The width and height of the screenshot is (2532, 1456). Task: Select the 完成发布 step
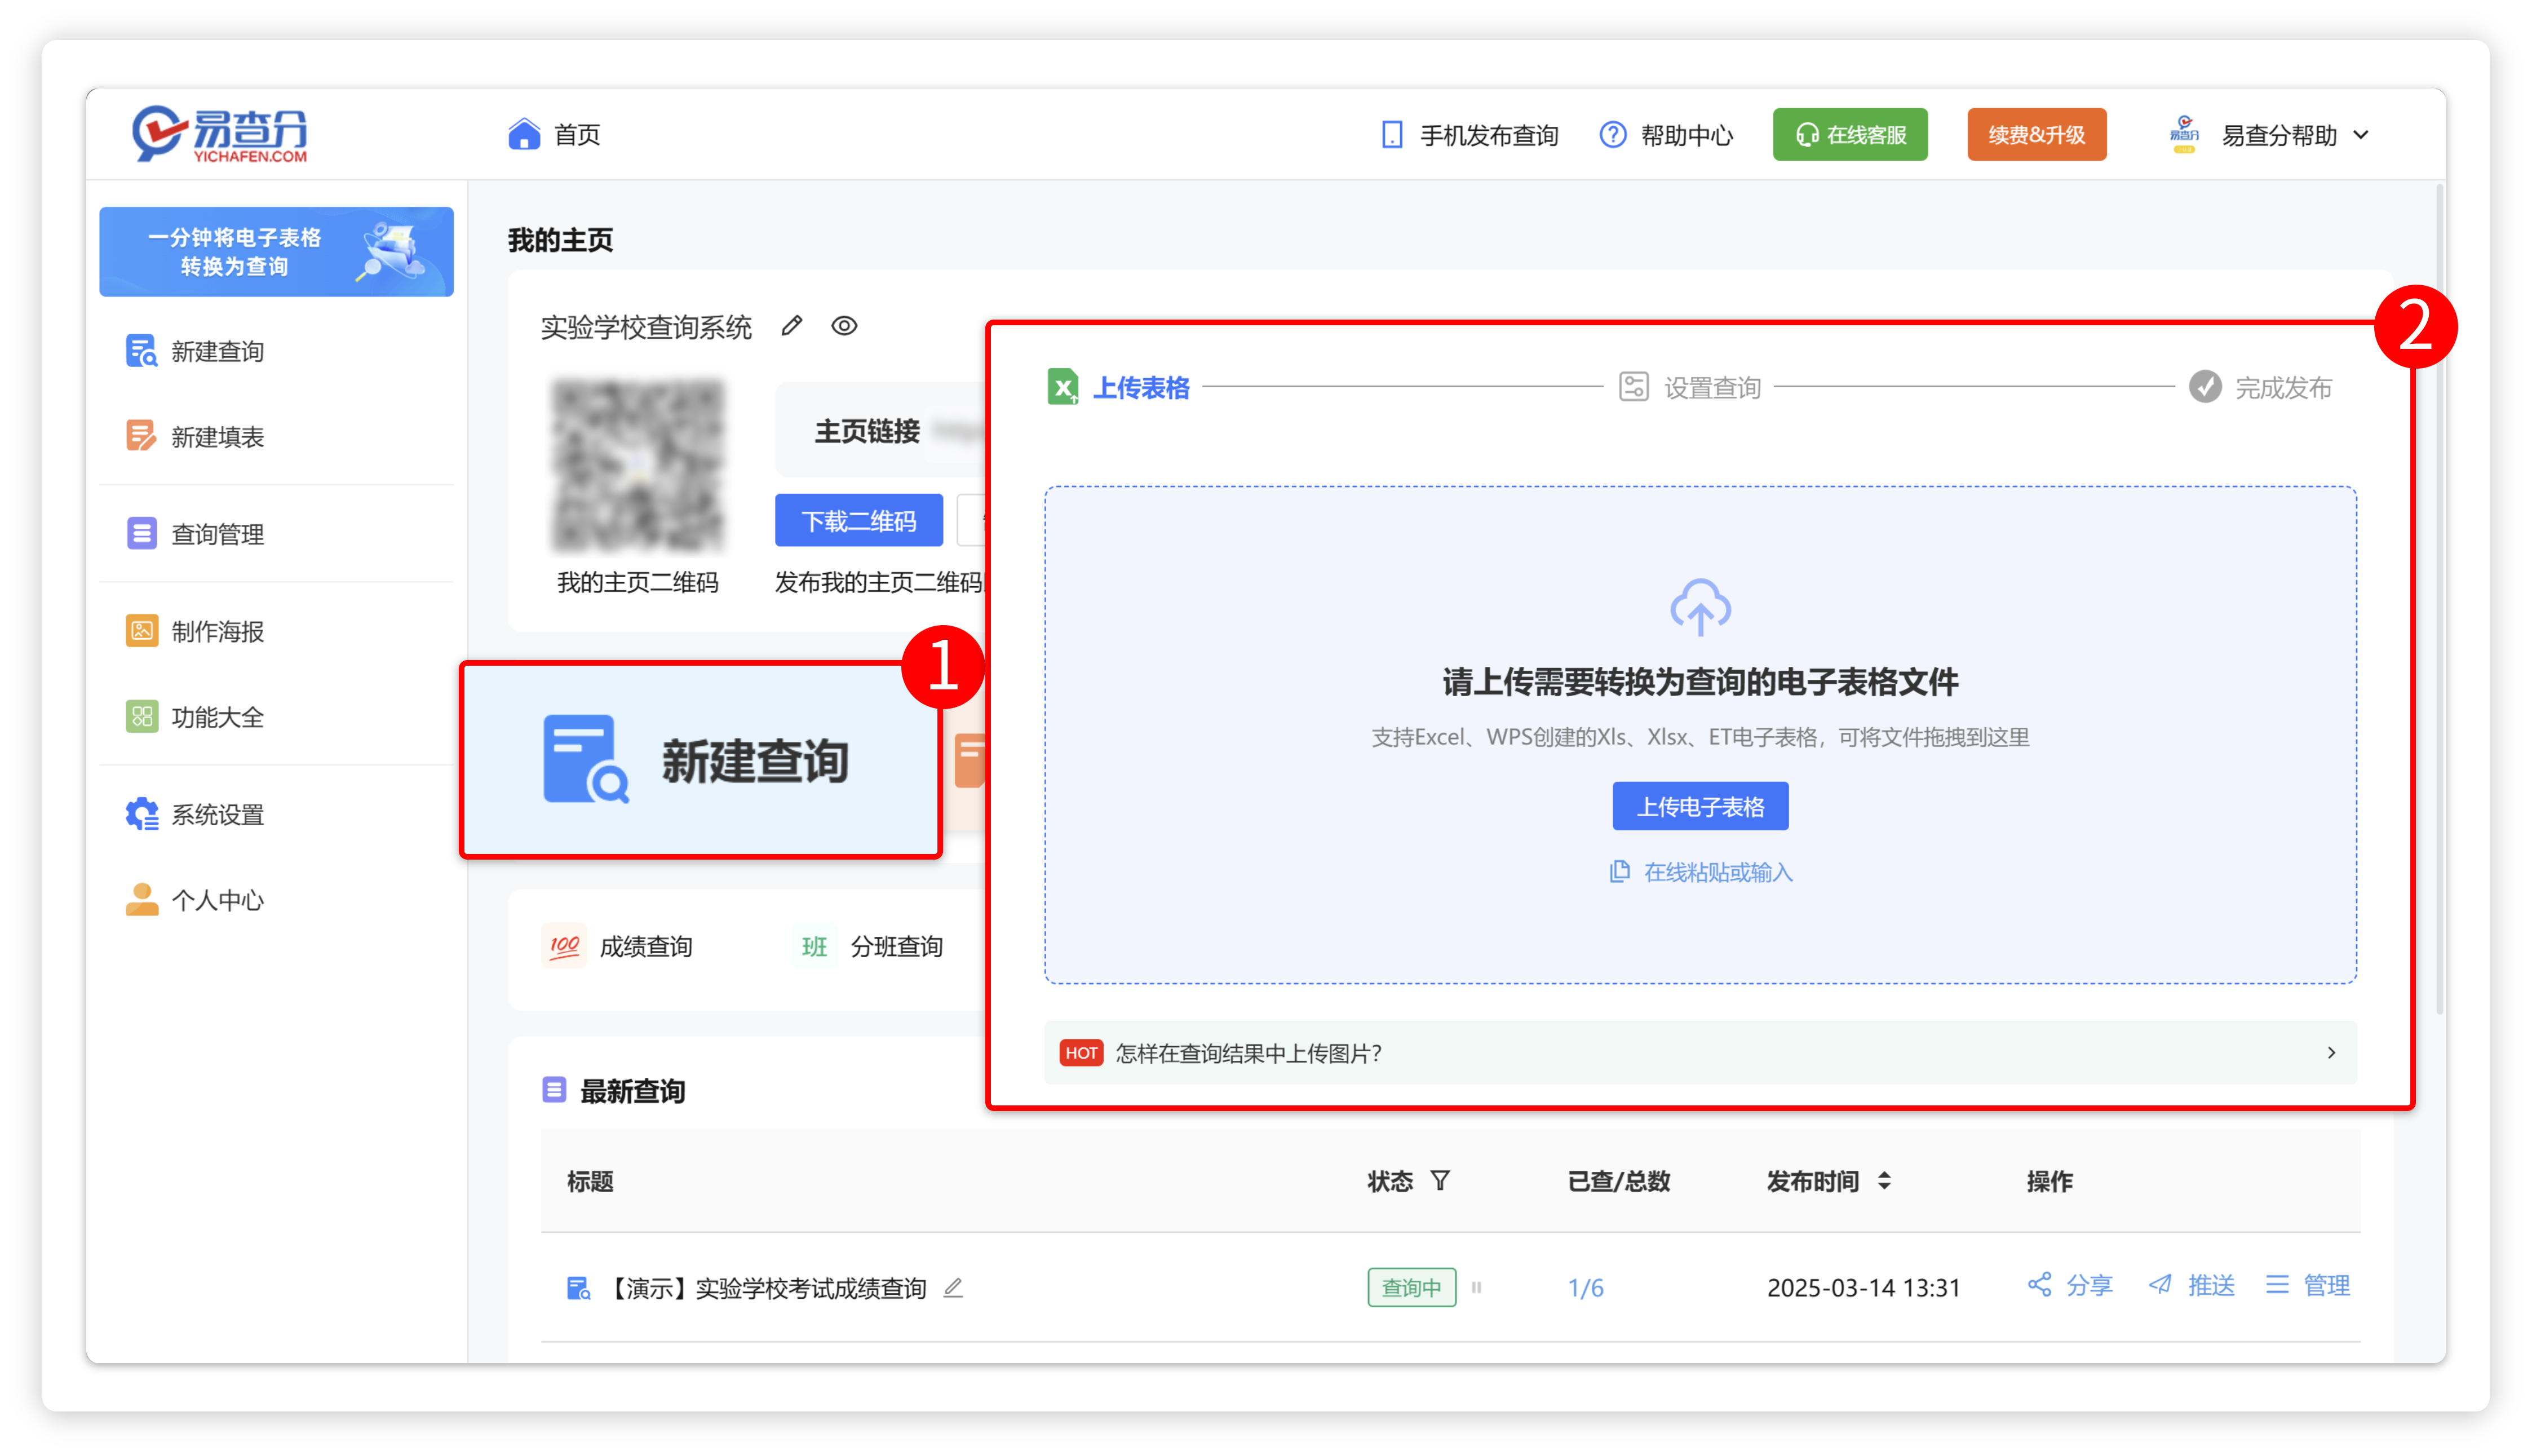point(2261,387)
